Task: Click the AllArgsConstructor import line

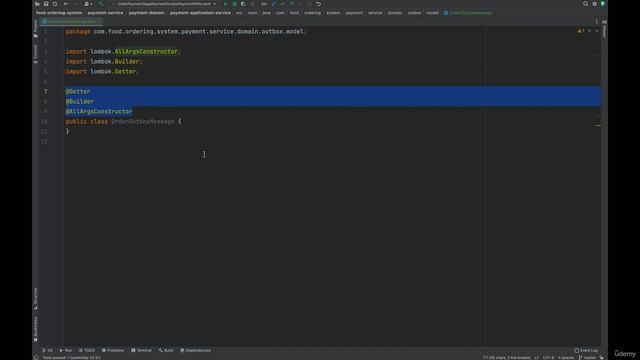Action: 123,51
